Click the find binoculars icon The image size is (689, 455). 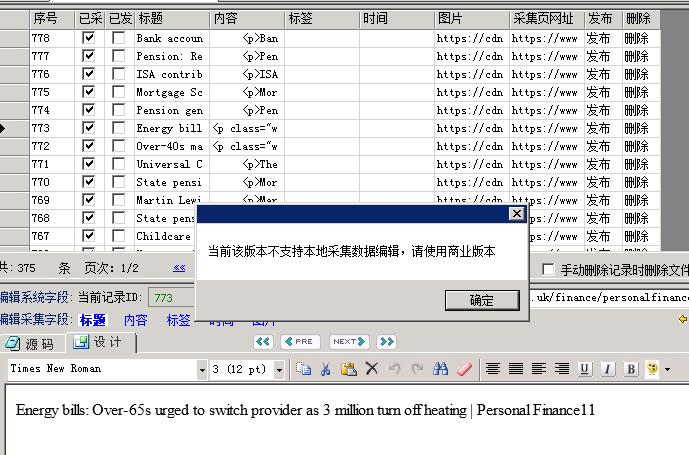440,369
